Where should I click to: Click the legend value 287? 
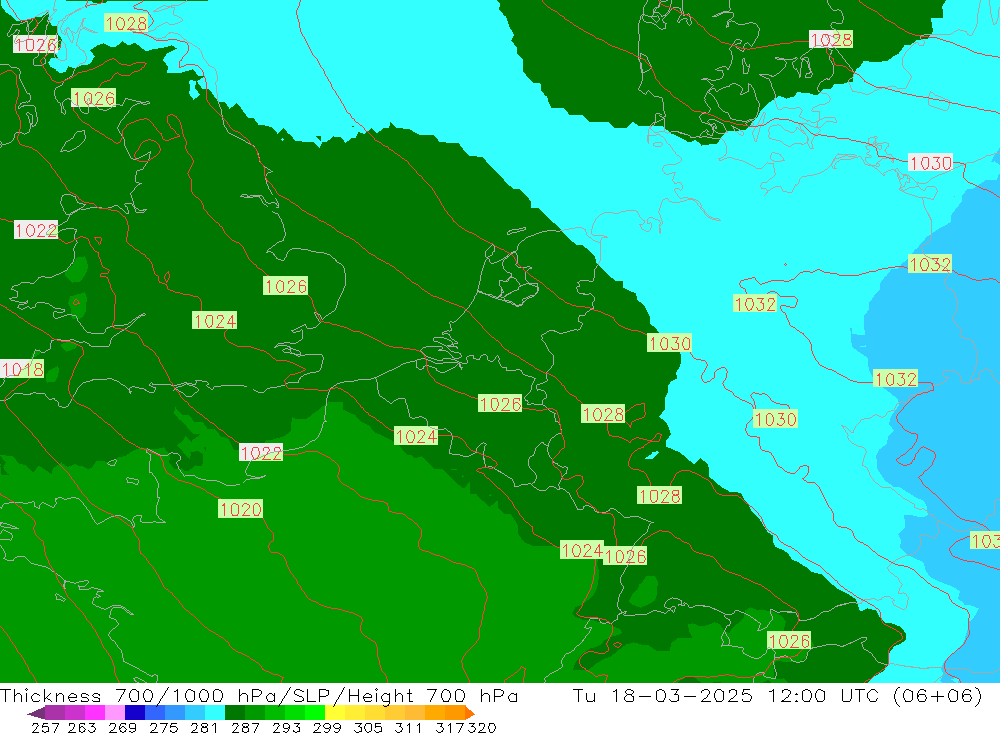coord(245,727)
